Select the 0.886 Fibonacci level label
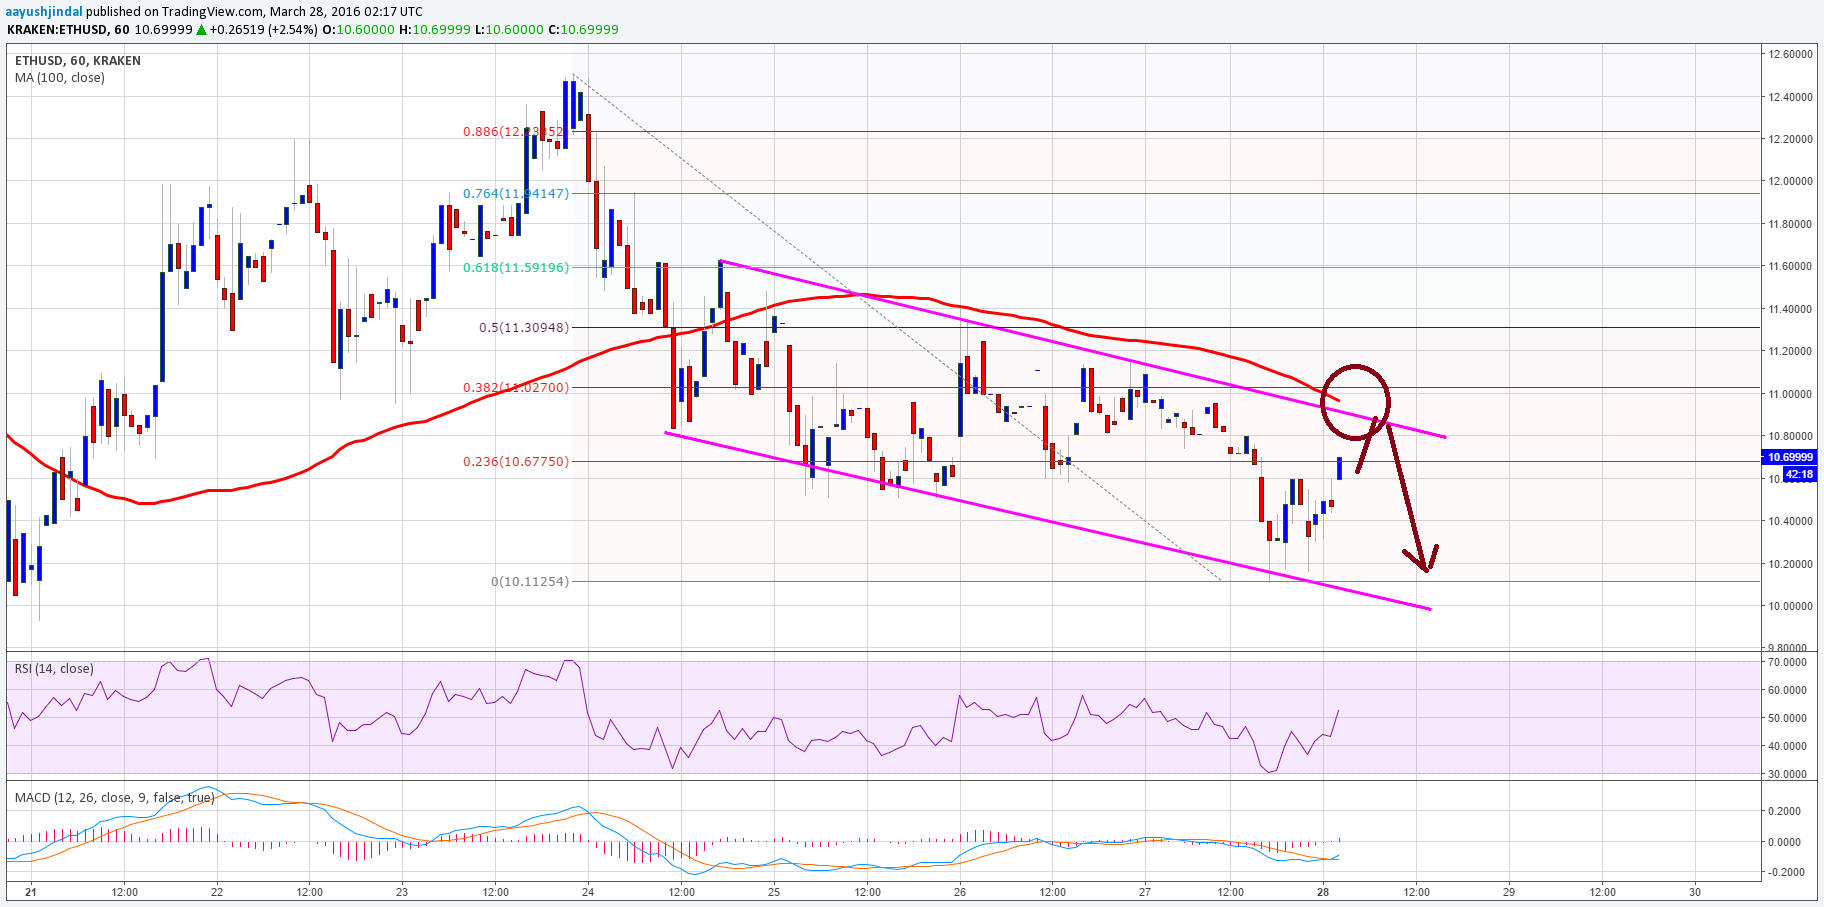The height and width of the screenshot is (907, 1824). (515, 131)
